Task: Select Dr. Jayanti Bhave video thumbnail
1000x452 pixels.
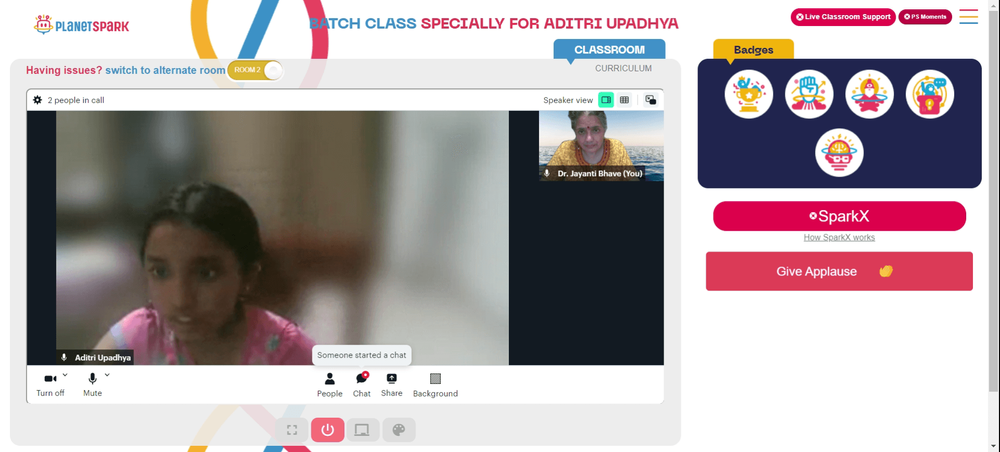Action: pyautogui.click(x=601, y=146)
